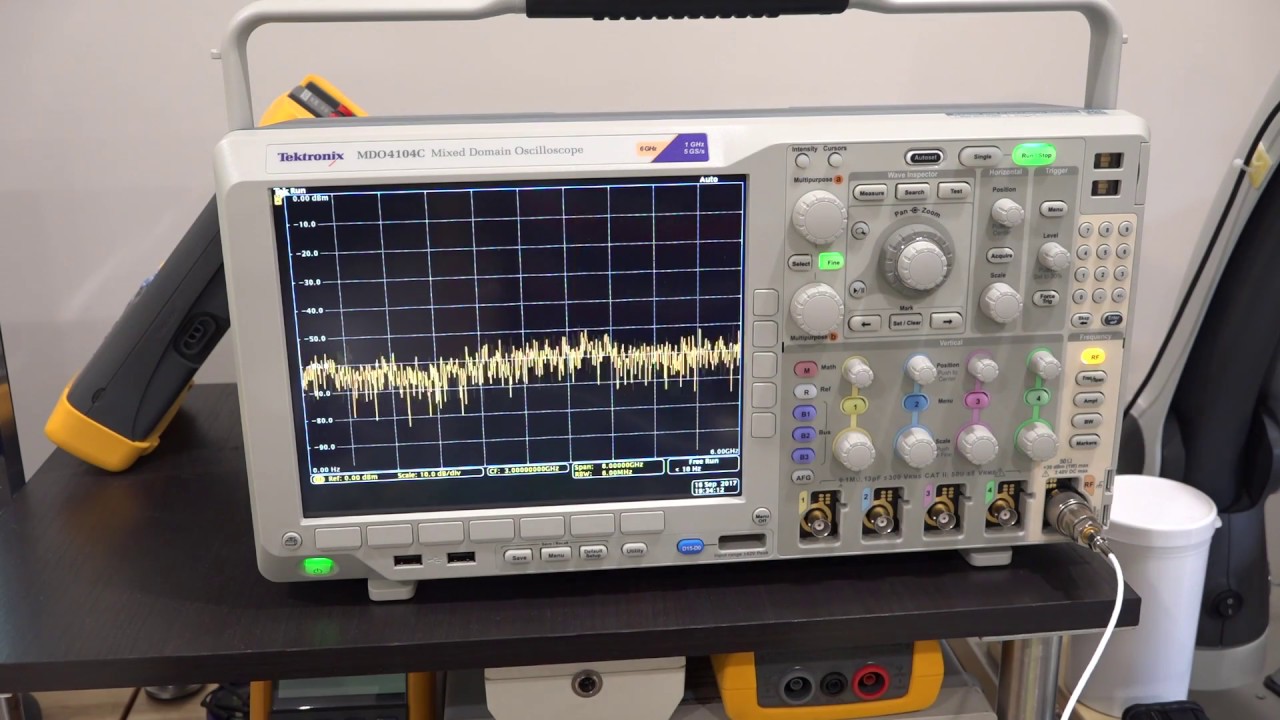Toggle the B2 bus button

805,434
